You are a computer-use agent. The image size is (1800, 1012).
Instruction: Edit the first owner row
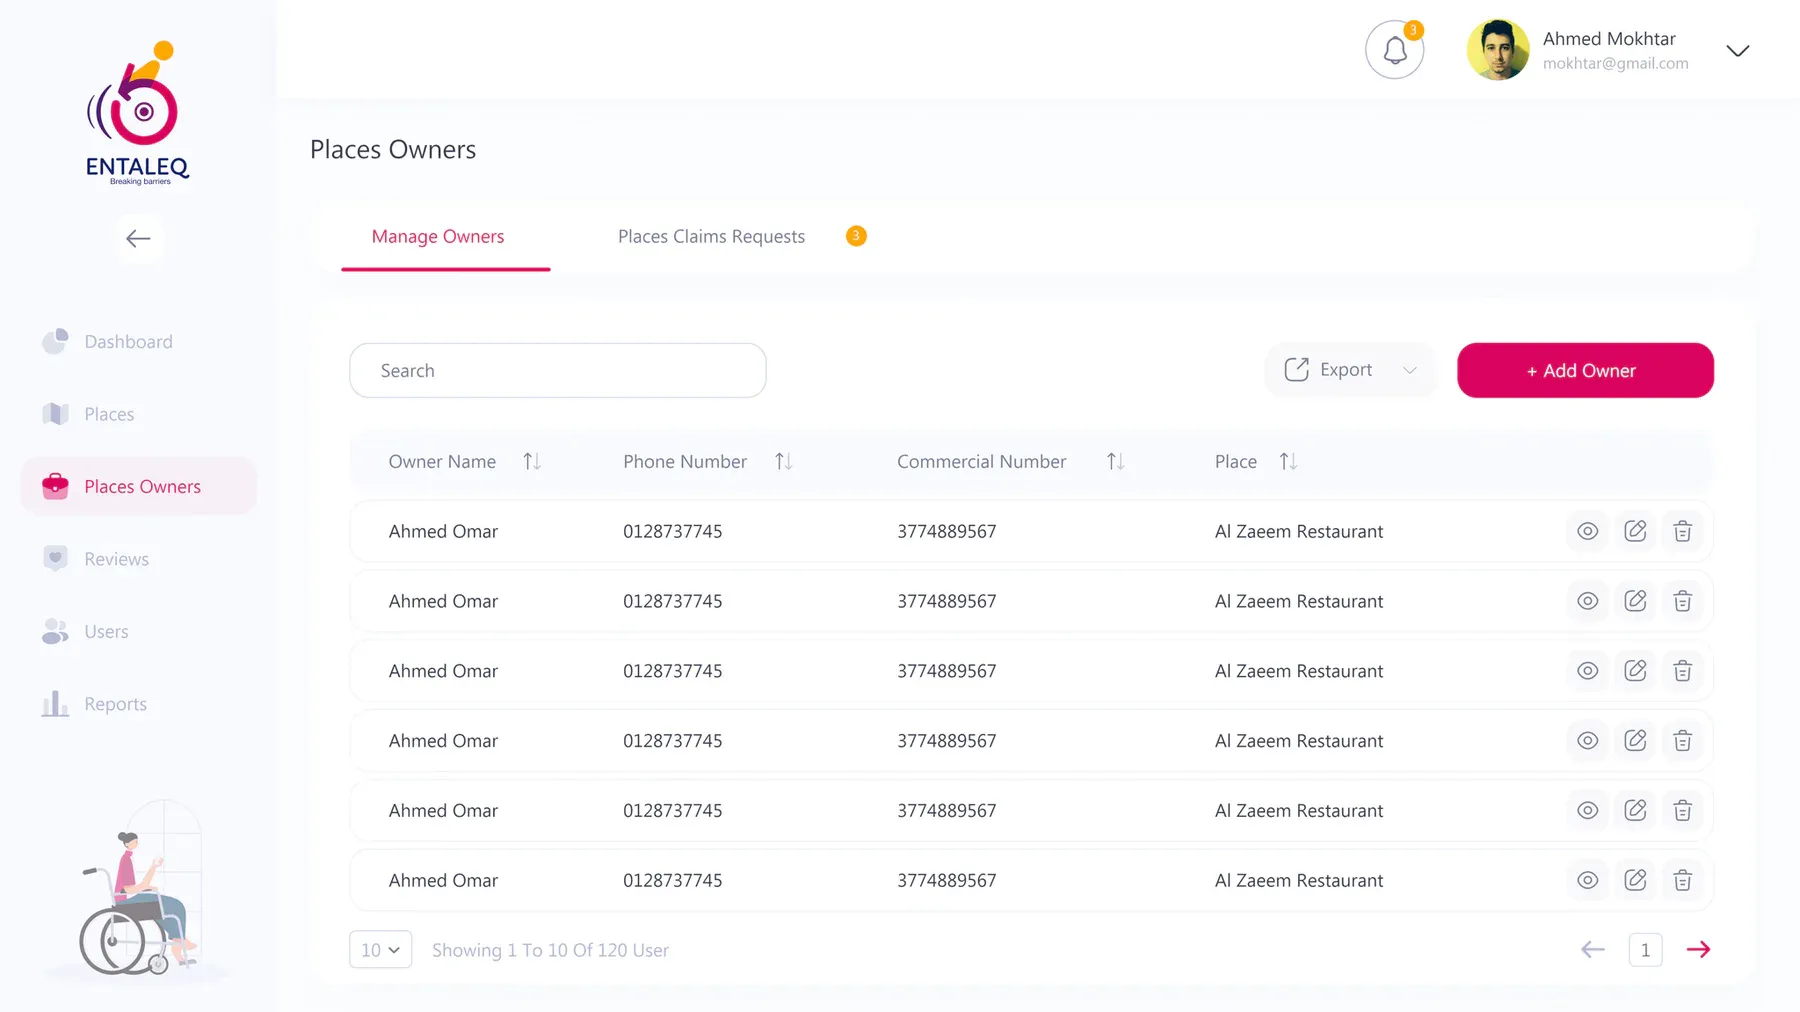click(1635, 532)
